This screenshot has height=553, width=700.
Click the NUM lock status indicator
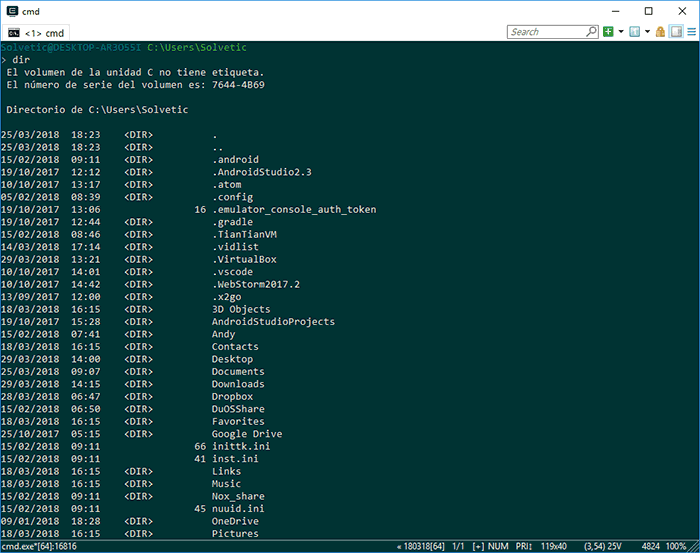(498, 546)
